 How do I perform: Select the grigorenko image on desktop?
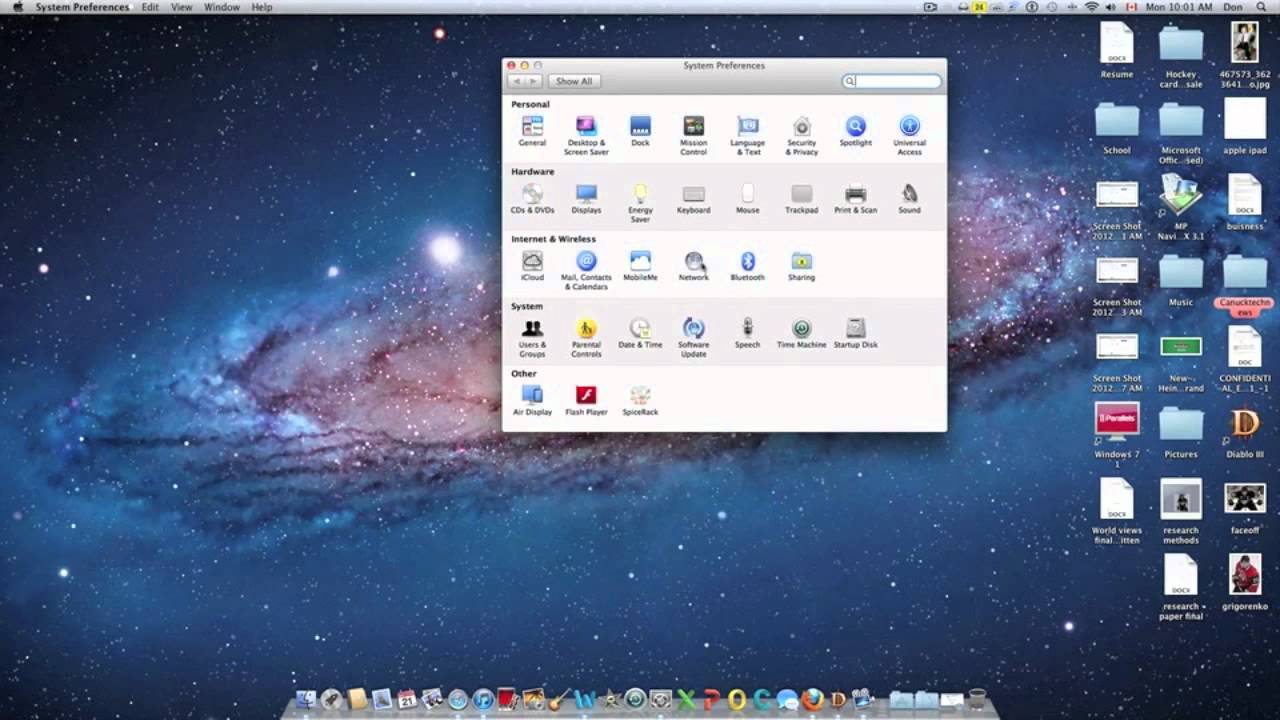(x=1245, y=583)
